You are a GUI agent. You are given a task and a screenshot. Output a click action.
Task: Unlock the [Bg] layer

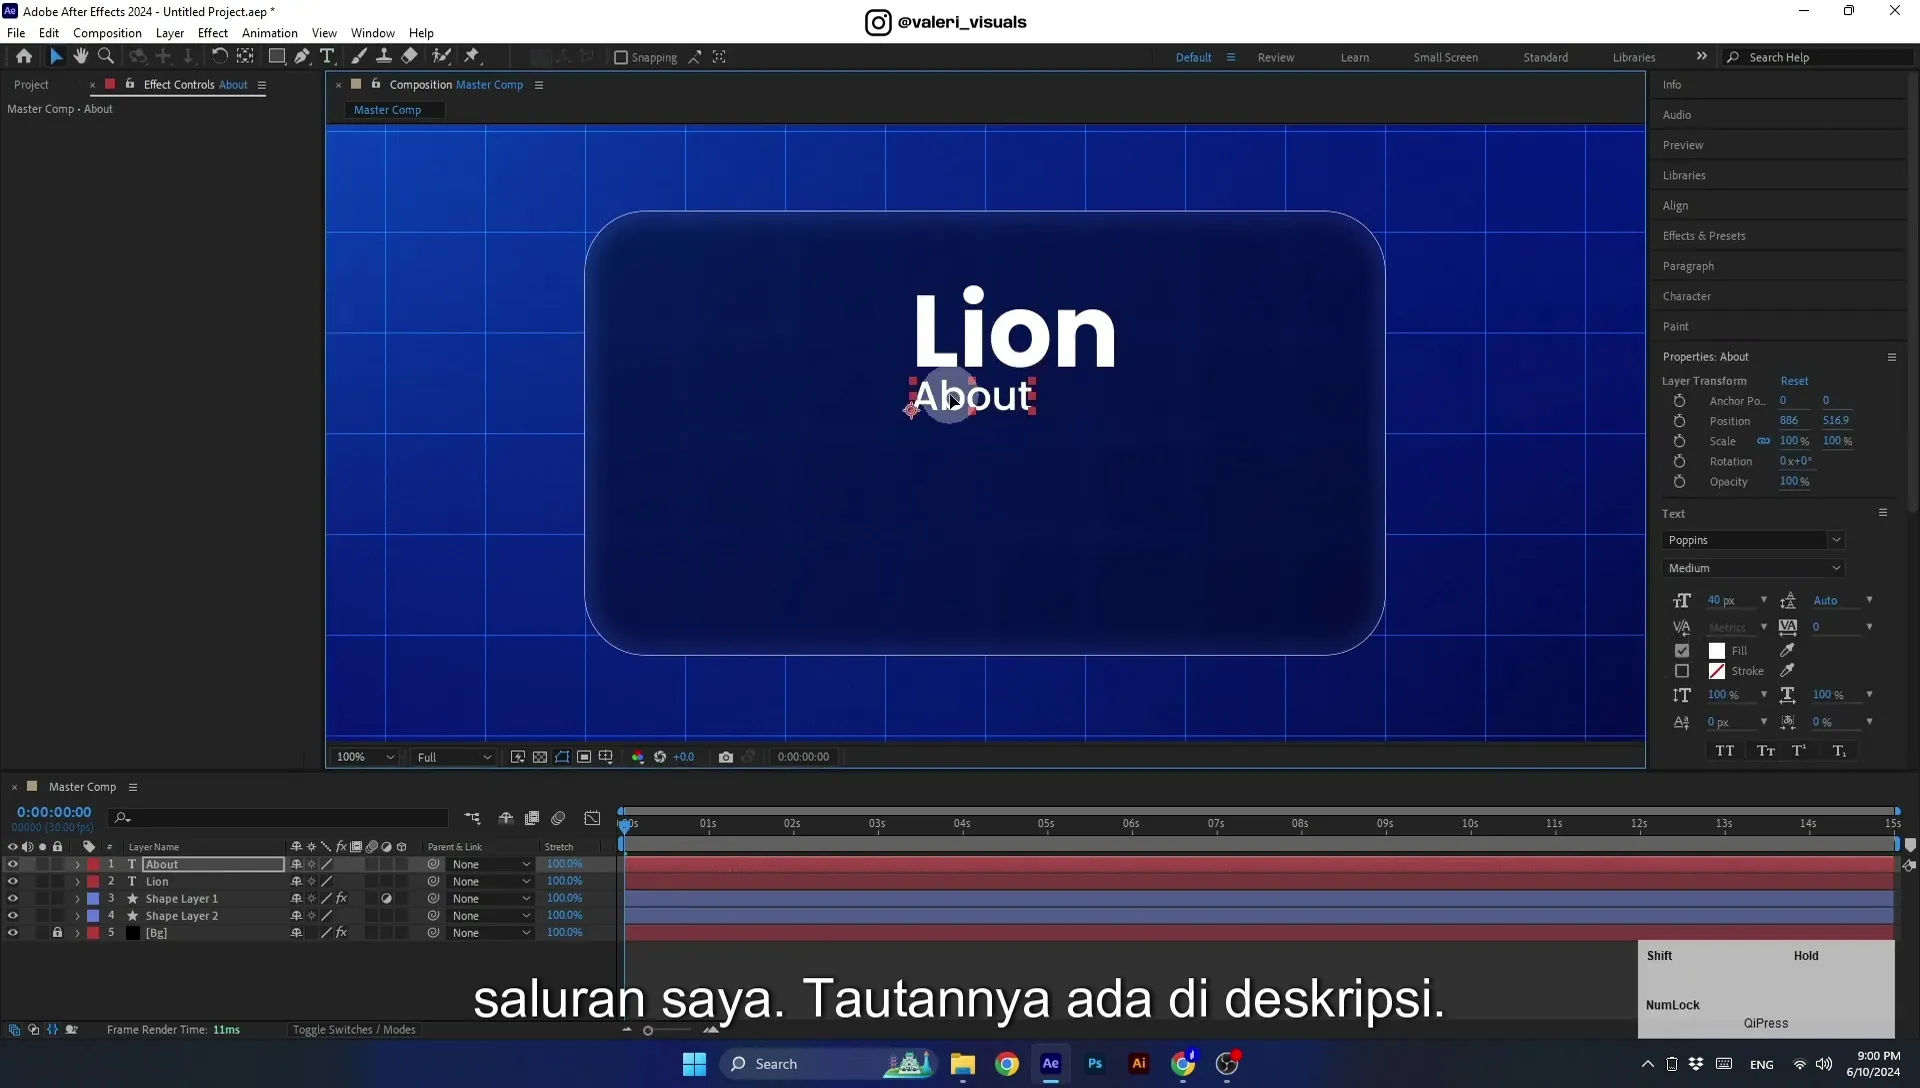tap(57, 933)
